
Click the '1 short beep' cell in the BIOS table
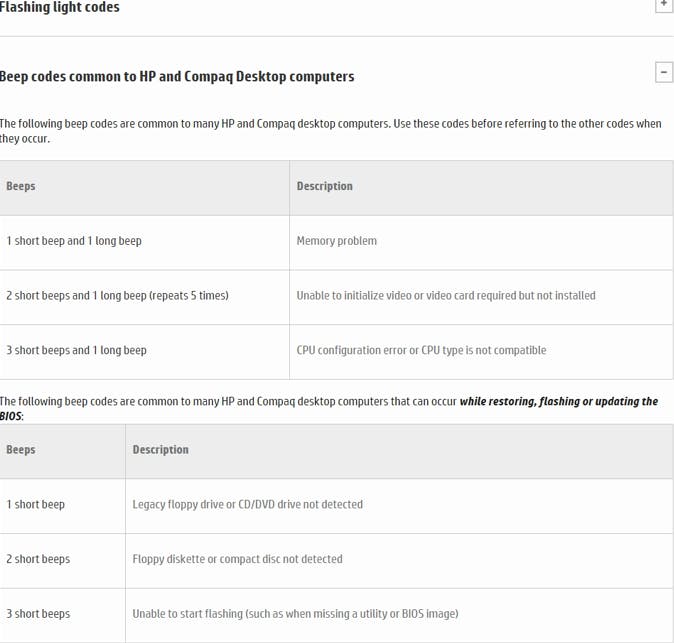point(35,504)
